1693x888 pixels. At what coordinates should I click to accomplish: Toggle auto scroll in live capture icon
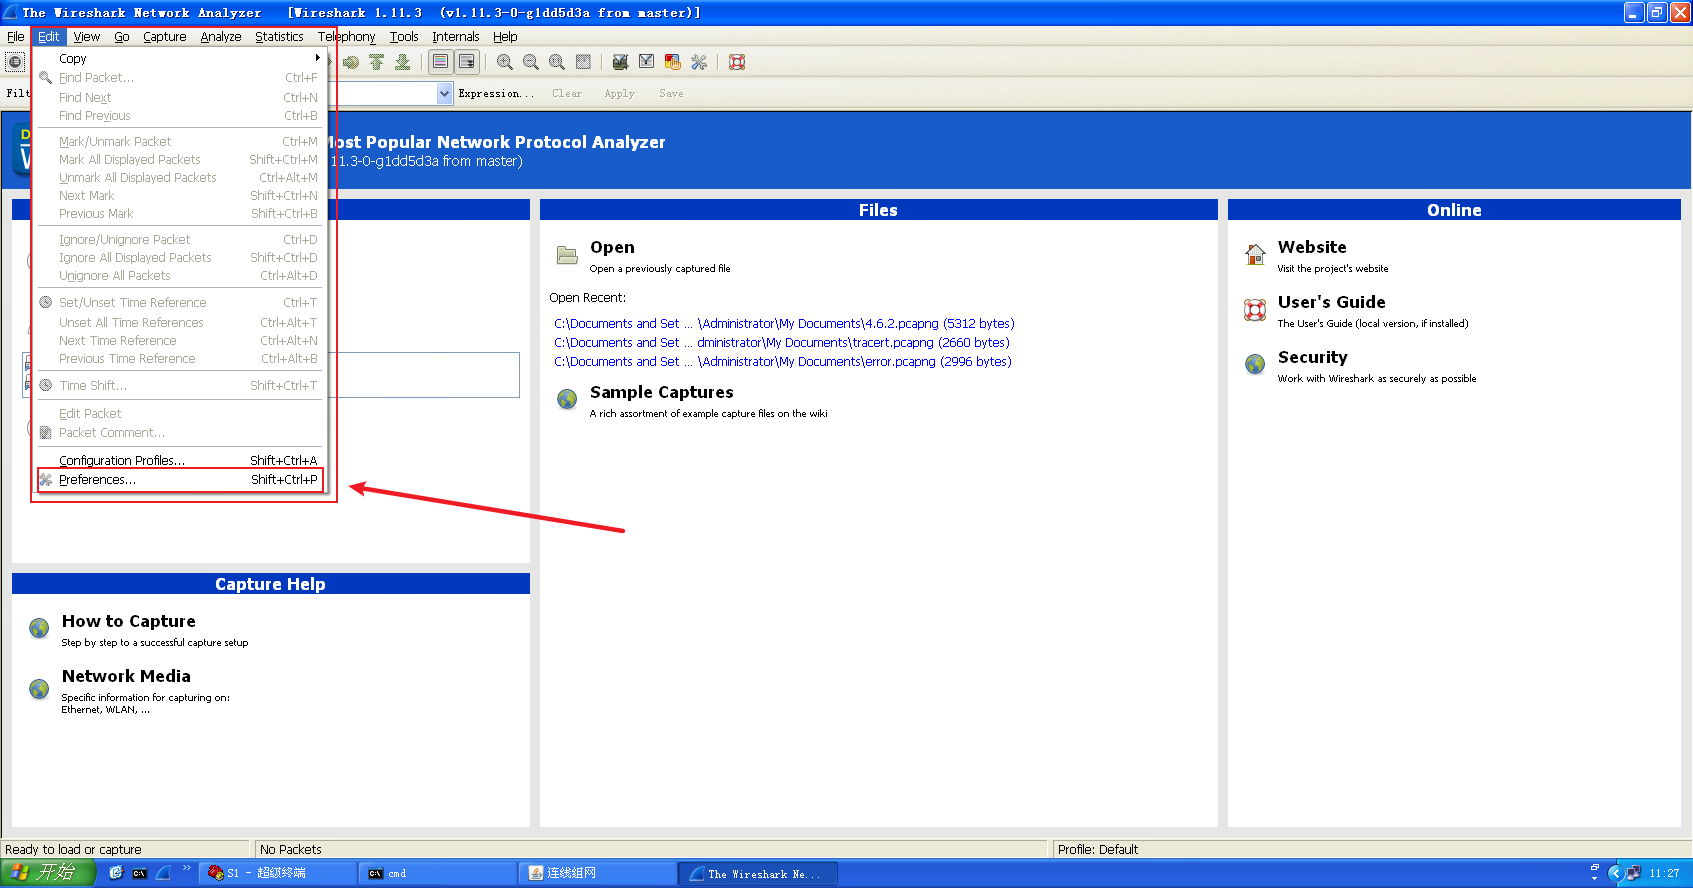(x=466, y=62)
